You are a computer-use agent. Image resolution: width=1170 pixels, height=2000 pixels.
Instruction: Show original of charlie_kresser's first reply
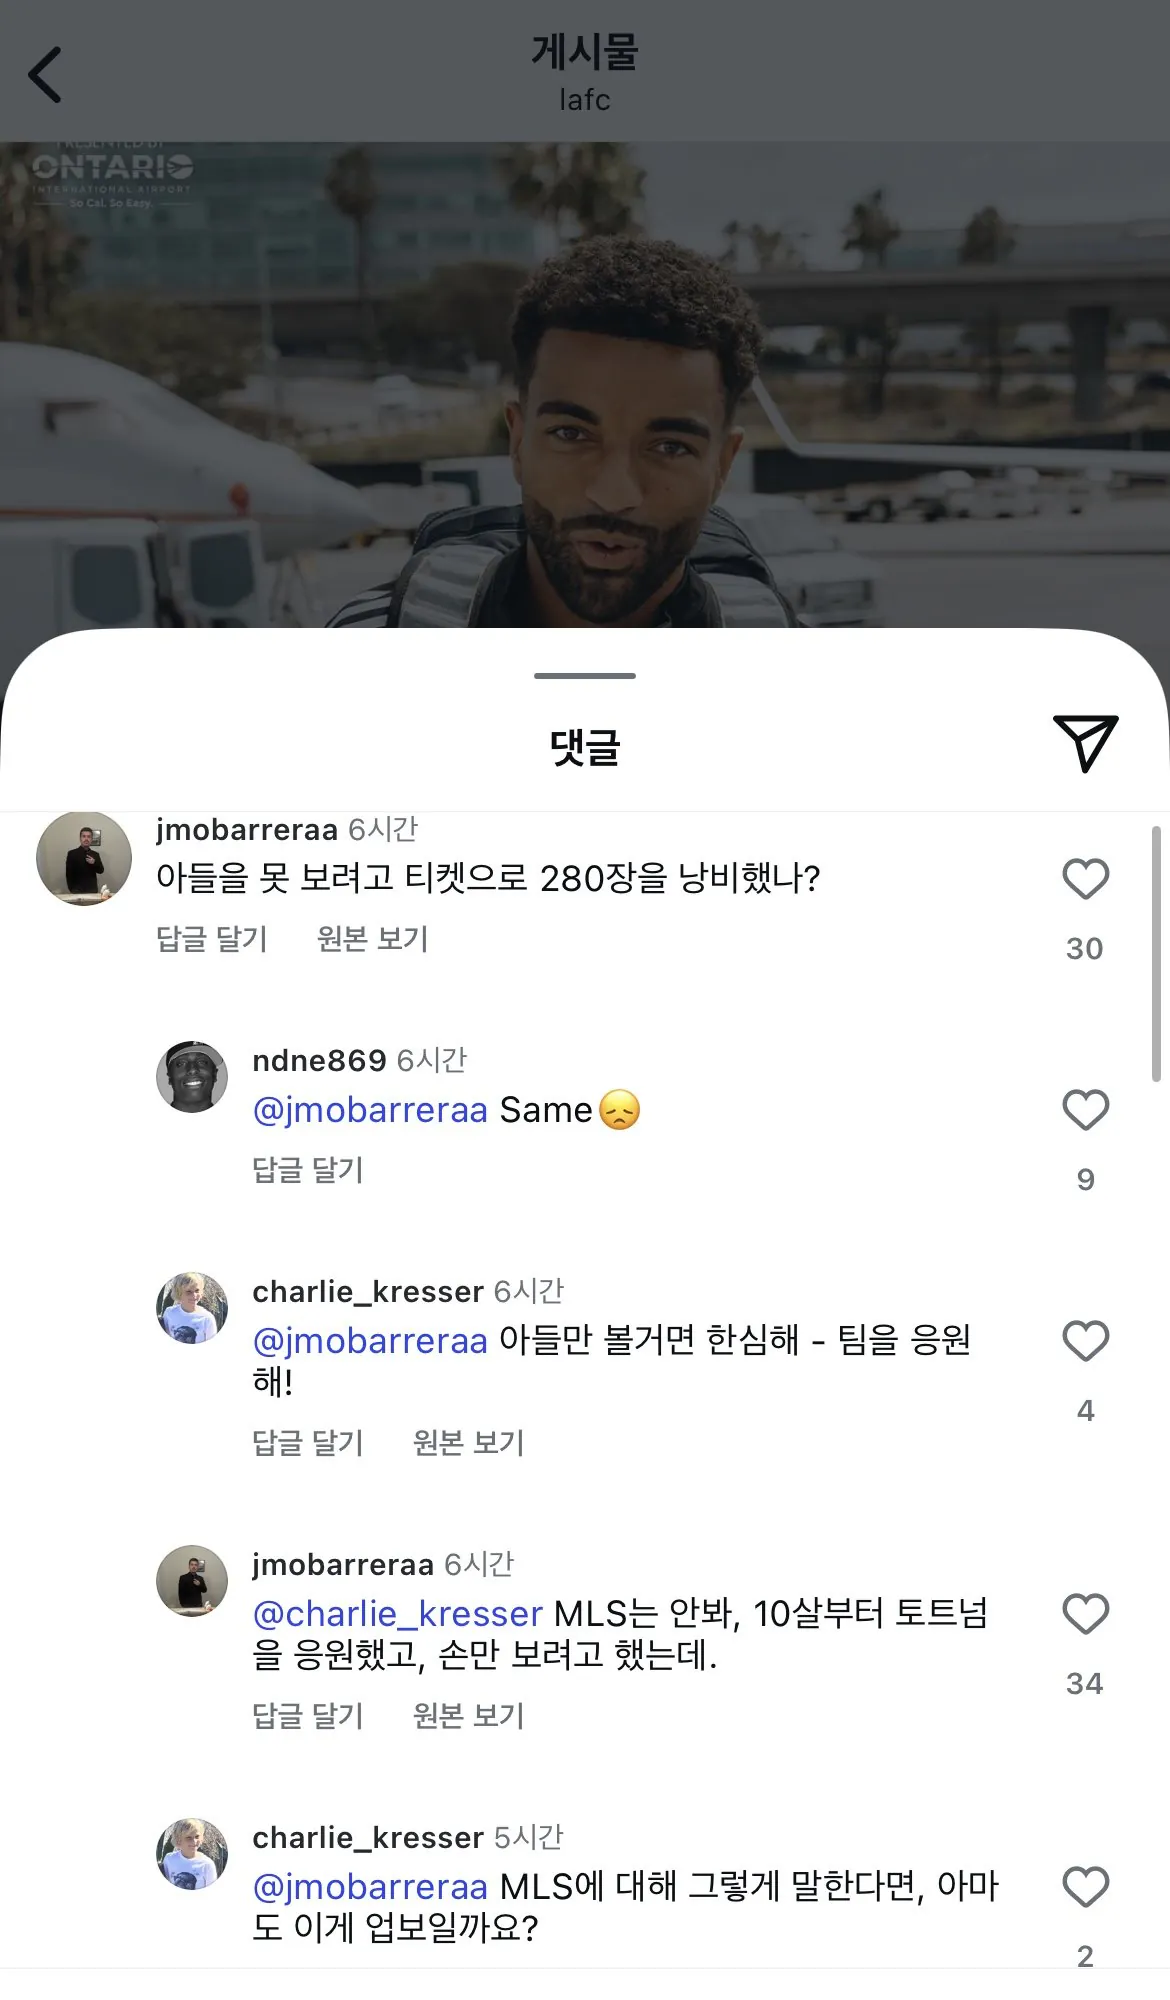point(468,1443)
